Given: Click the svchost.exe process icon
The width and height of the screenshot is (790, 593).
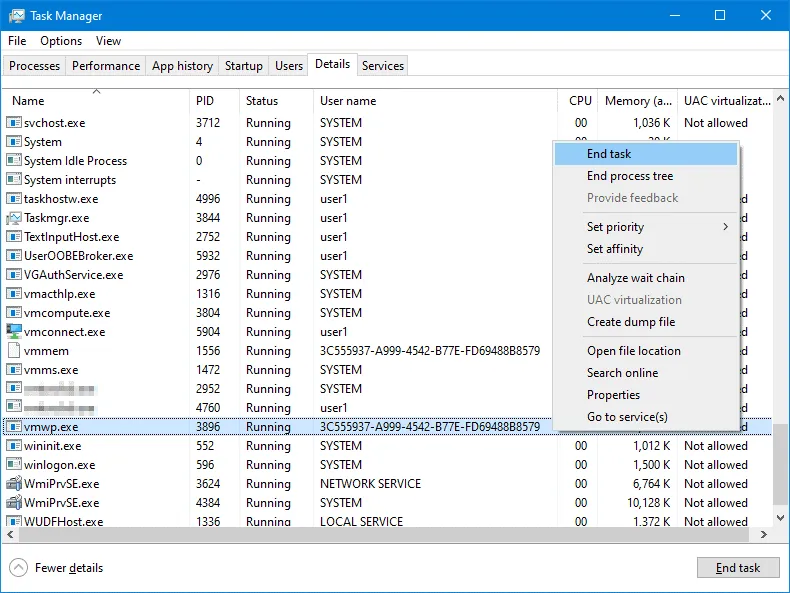Looking at the screenshot, I should pos(14,123).
